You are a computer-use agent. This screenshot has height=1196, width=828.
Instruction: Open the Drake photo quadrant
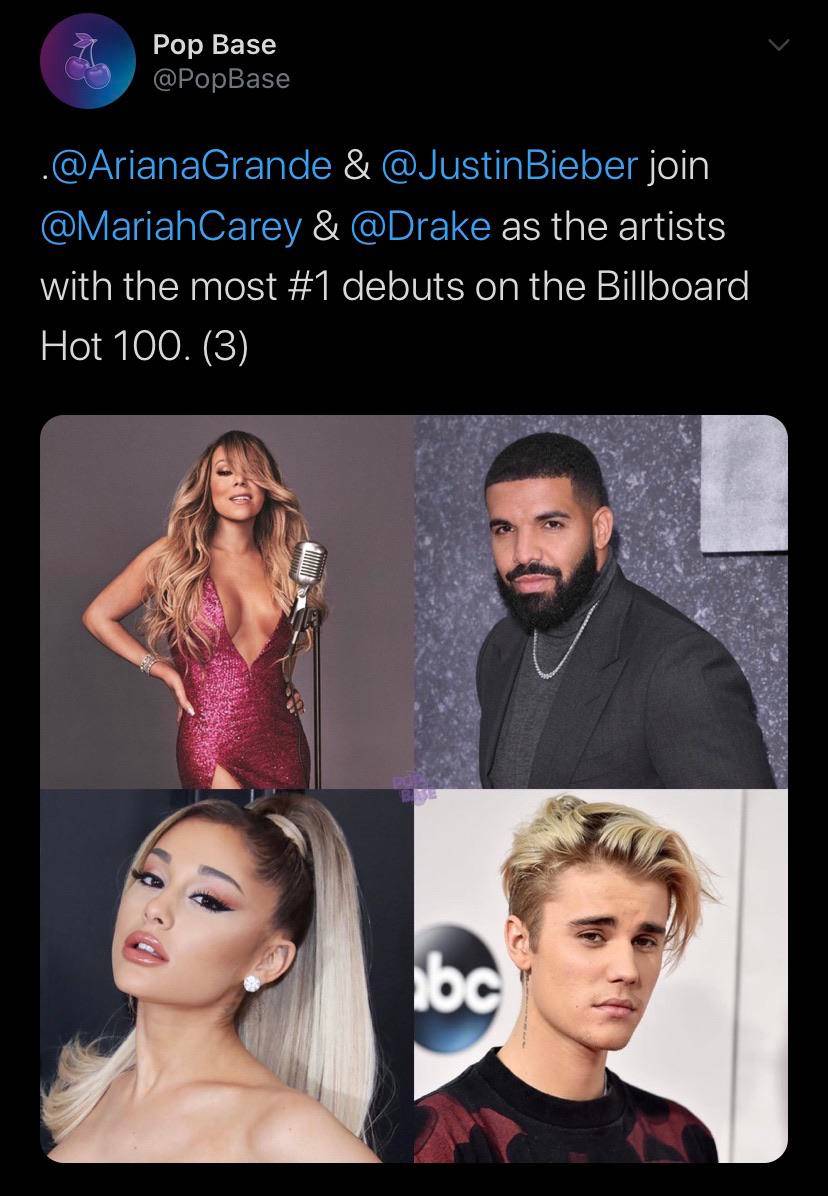pyautogui.click(x=600, y=600)
